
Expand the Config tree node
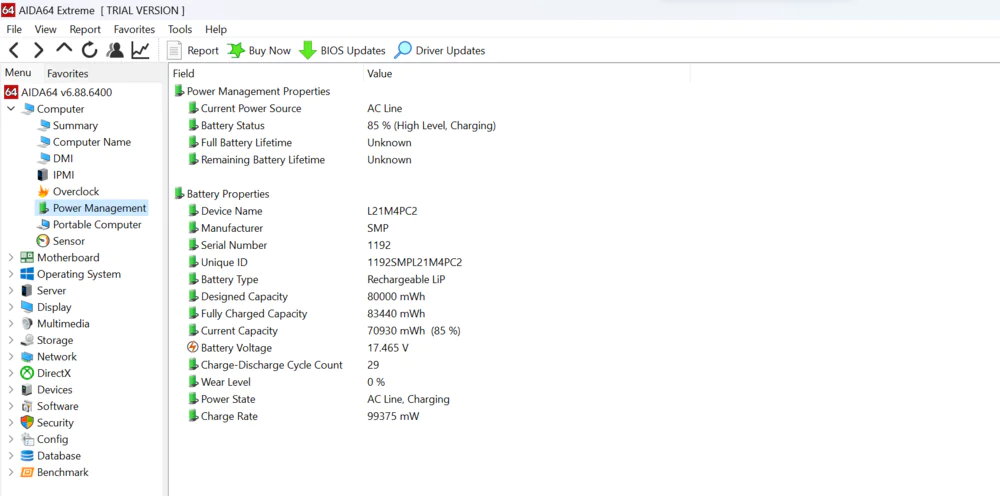pyautogui.click(x=11, y=439)
